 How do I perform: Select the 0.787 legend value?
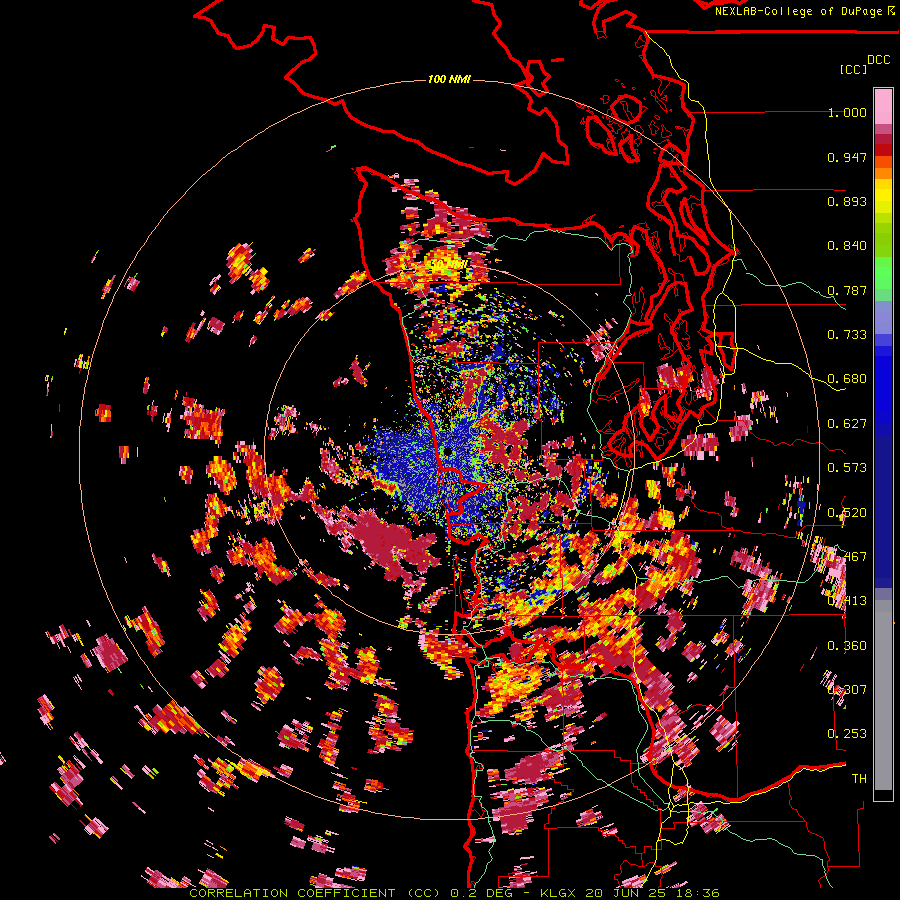tap(847, 290)
